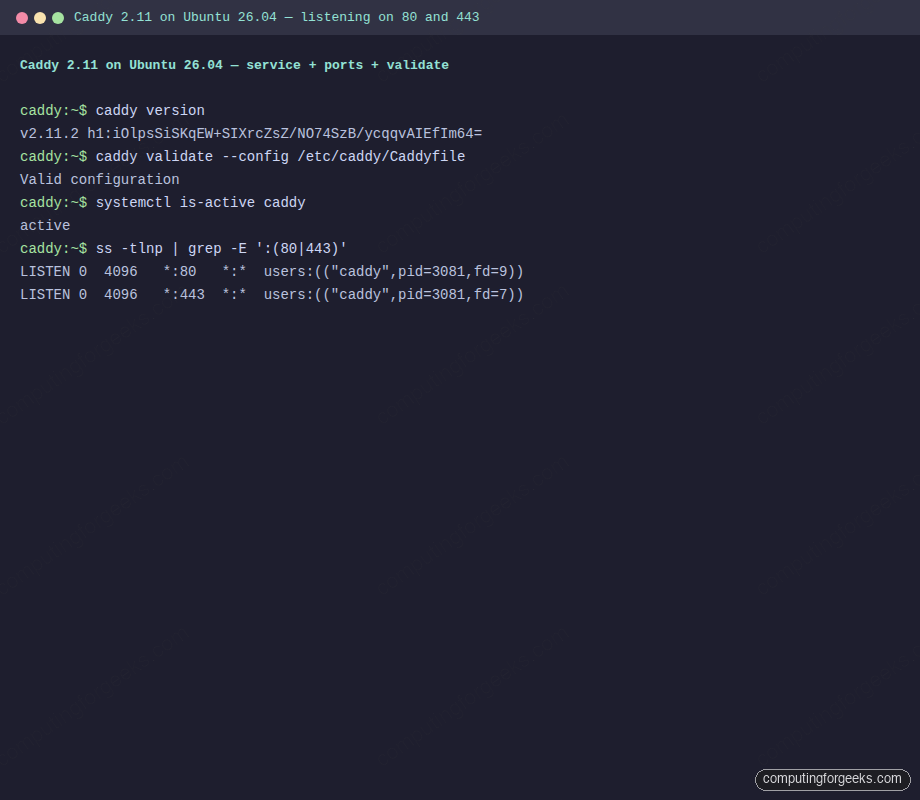Open the computingforgeeks.com link badge
The image size is (920, 800).
tap(833, 779)
